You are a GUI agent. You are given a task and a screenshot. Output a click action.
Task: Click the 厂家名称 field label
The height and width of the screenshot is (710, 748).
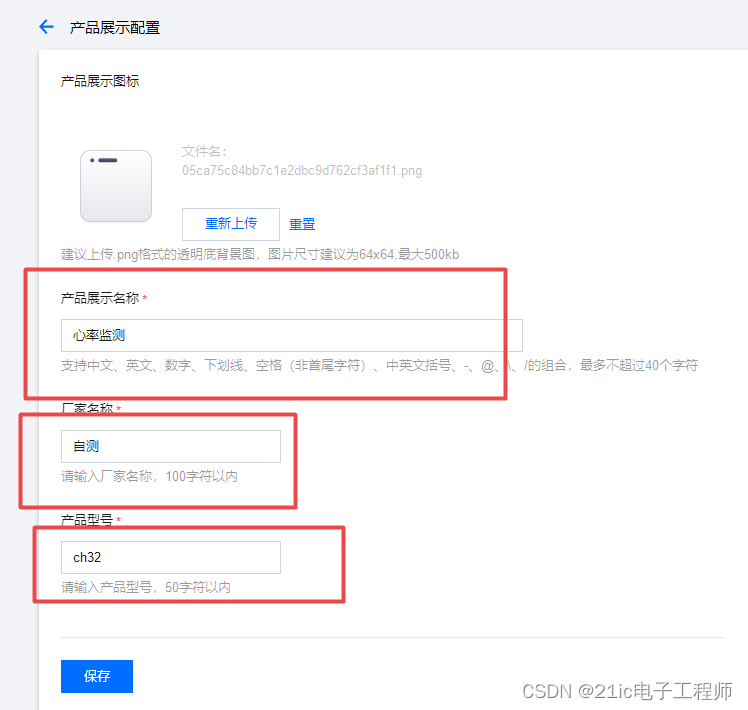[87, 408]
